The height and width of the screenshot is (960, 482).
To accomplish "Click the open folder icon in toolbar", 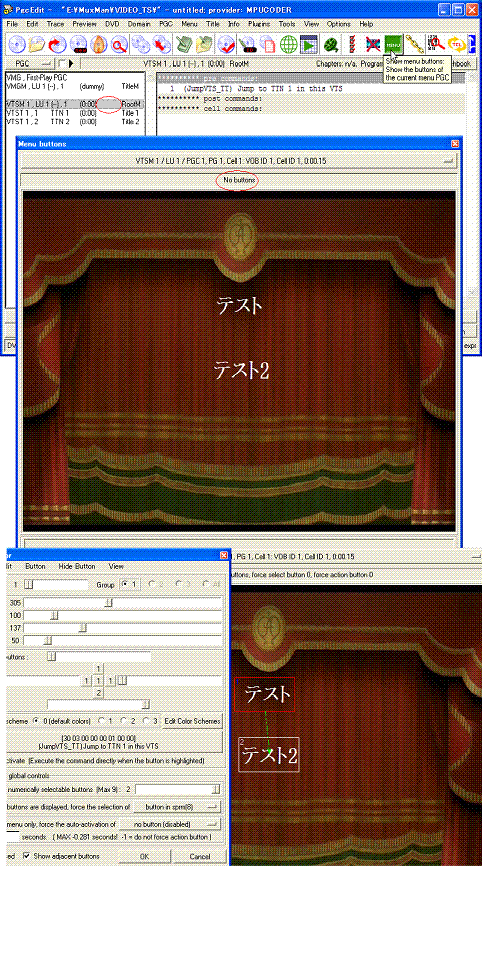I will 38,45.
